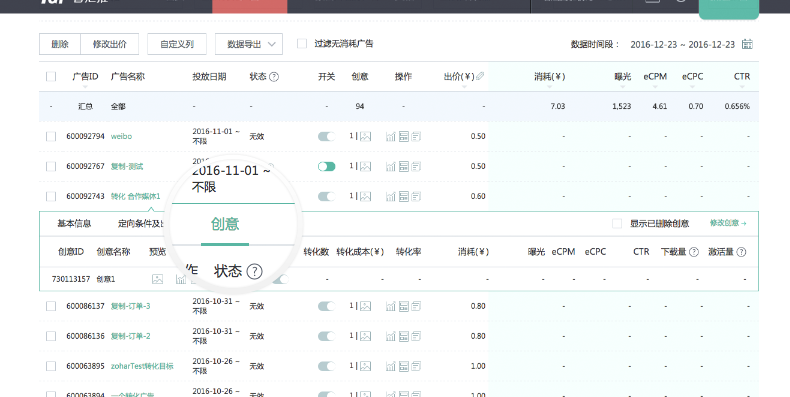Viewport: 790px width, 397px height.
Task: Click the 修改出价 button
Action: pos(109,44)
